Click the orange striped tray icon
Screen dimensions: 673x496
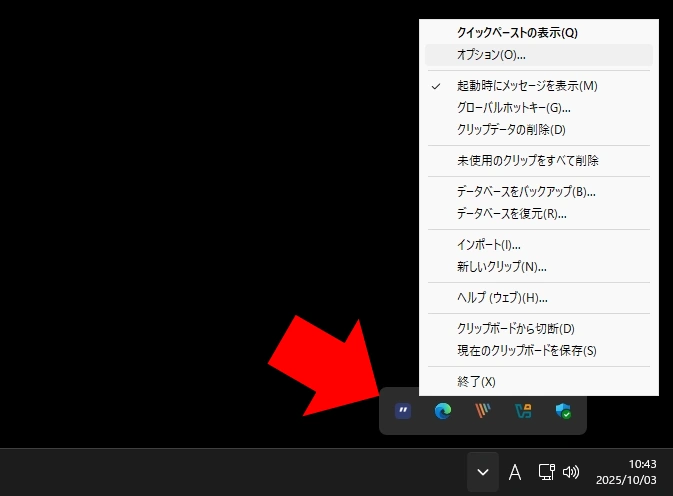(483, 411)
